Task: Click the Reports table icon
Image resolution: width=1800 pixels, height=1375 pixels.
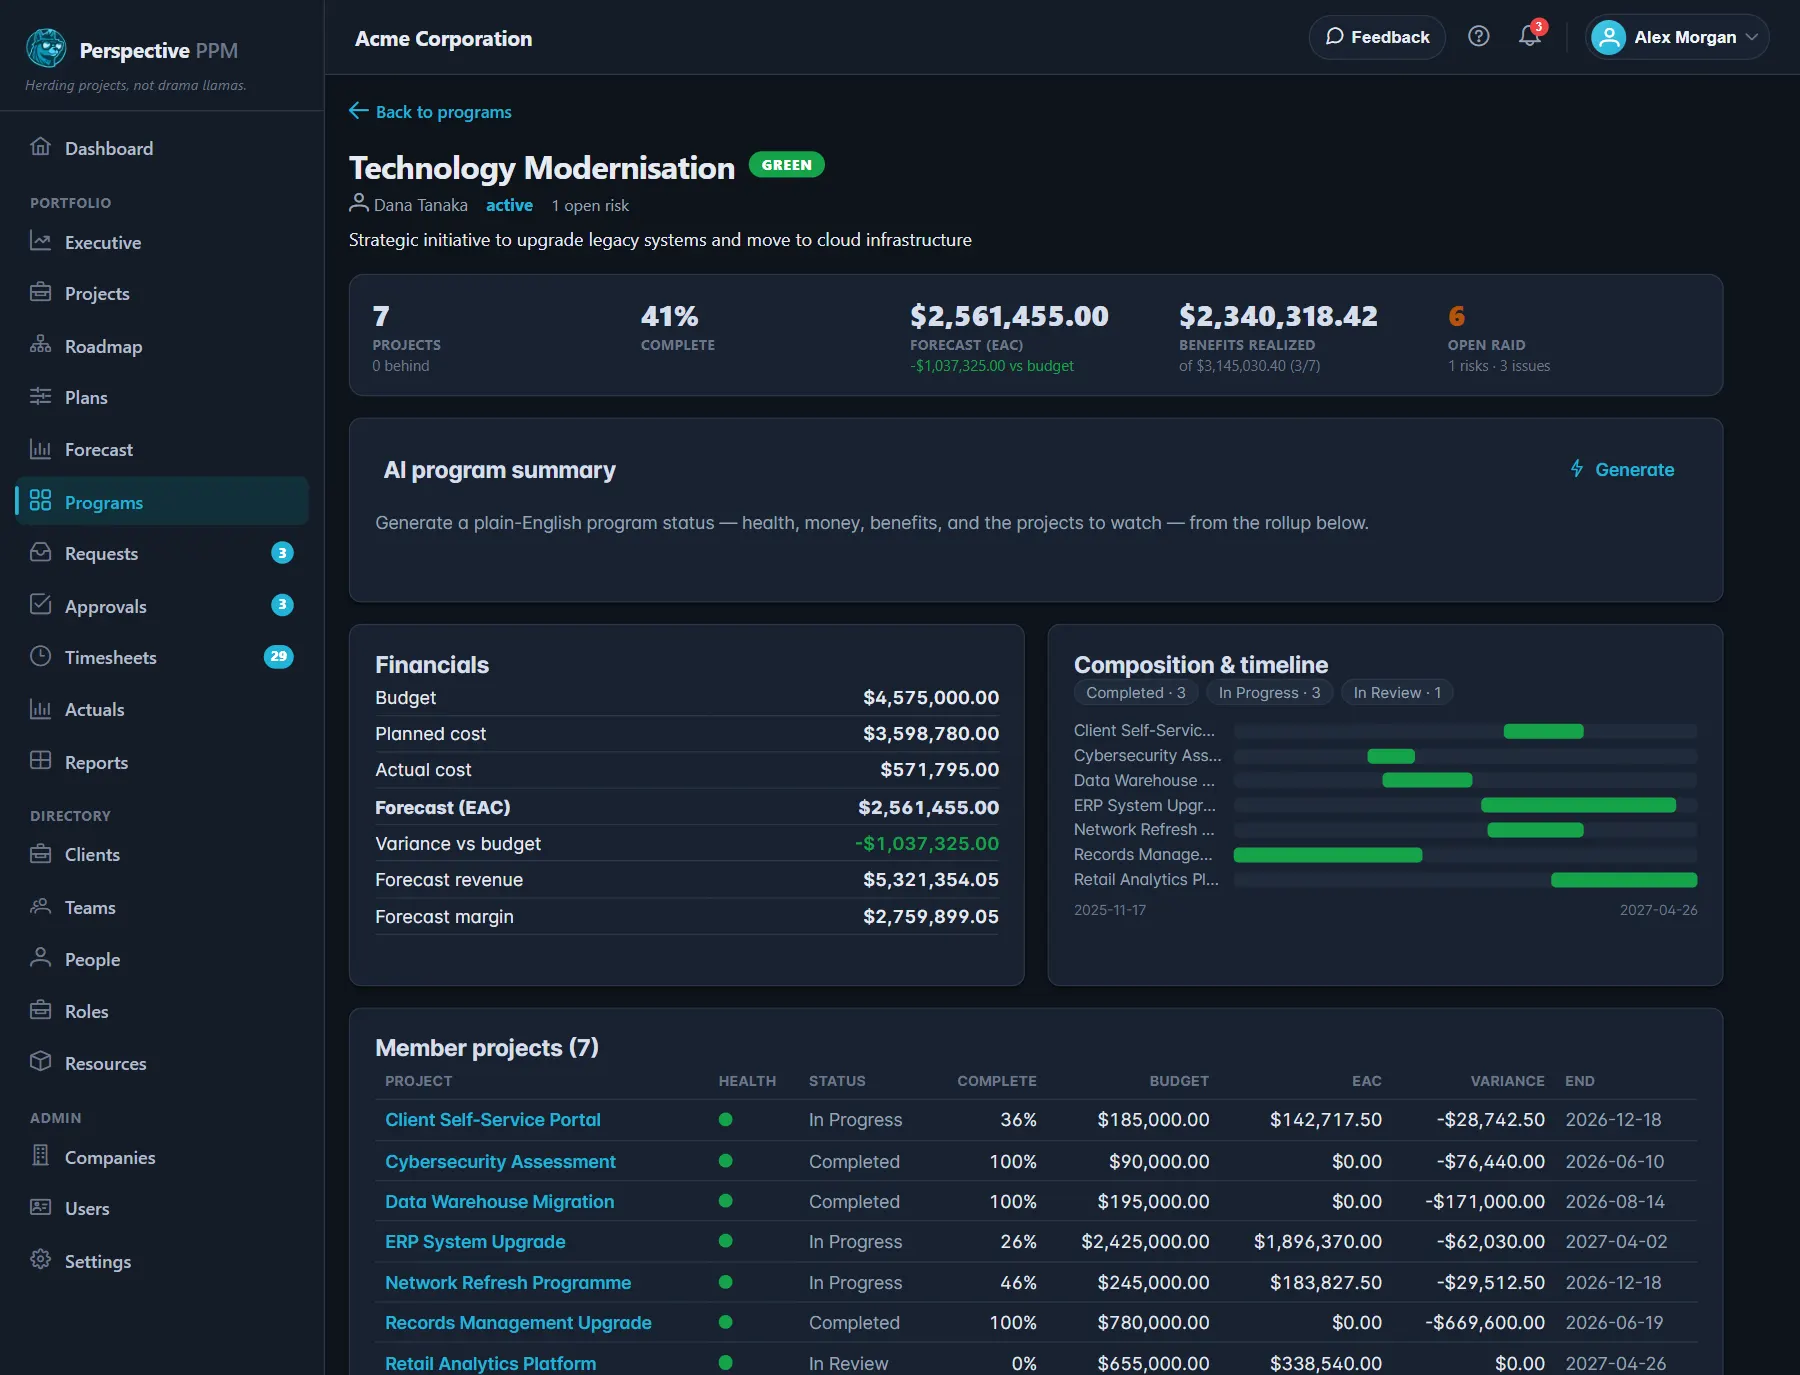Action: pyautogui.click(x=40, y=761)
